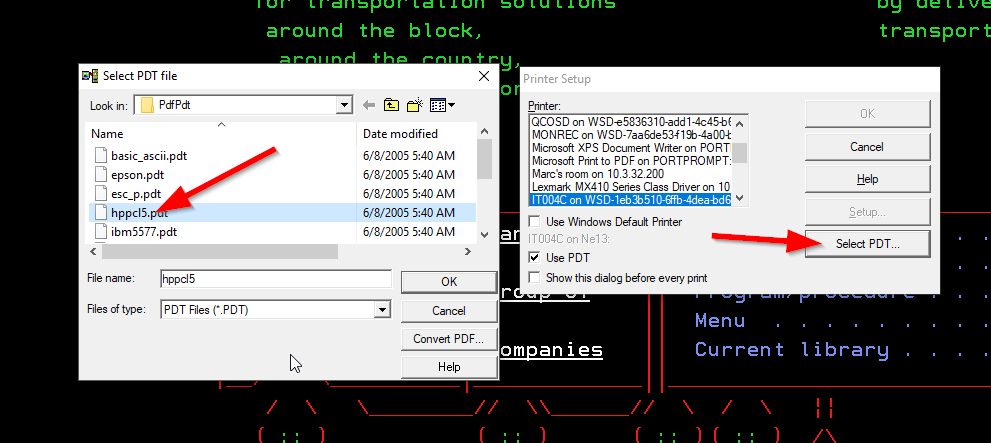Viewport: 991px width, 443px height.
Task: Uncheck the Use PDT checkbox
Action: 535,258
